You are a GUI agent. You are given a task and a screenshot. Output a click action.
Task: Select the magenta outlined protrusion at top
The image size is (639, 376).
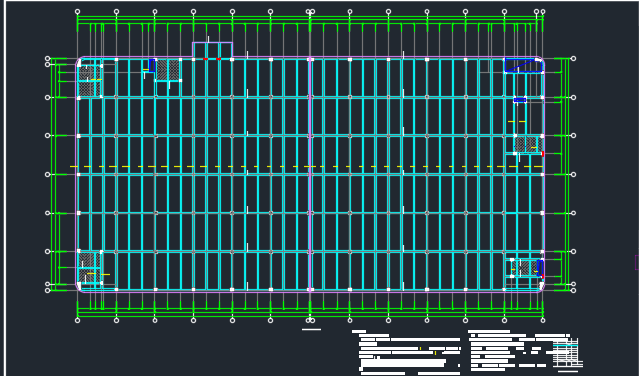pyautogui.click(x=212, y=50)
